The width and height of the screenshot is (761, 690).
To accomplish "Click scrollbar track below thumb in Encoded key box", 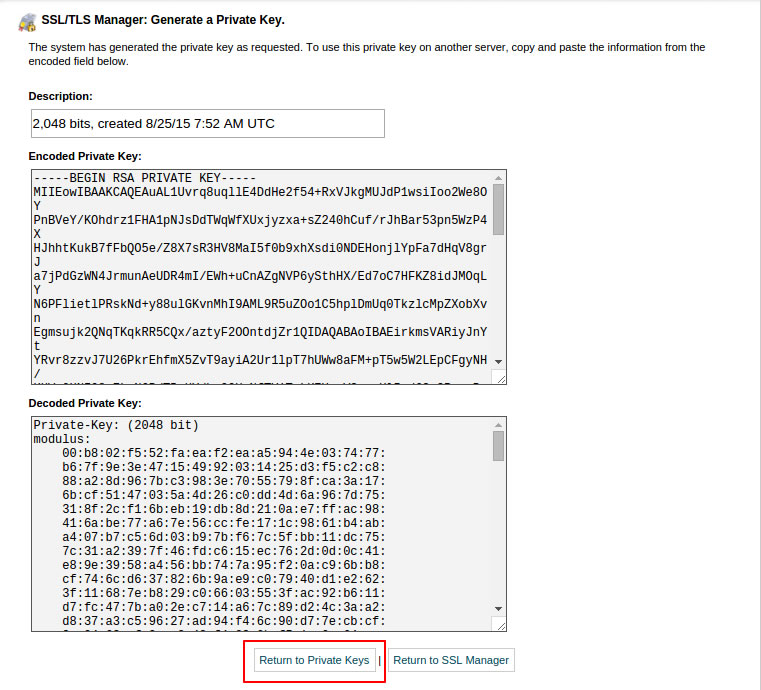I will pos(498,296).
